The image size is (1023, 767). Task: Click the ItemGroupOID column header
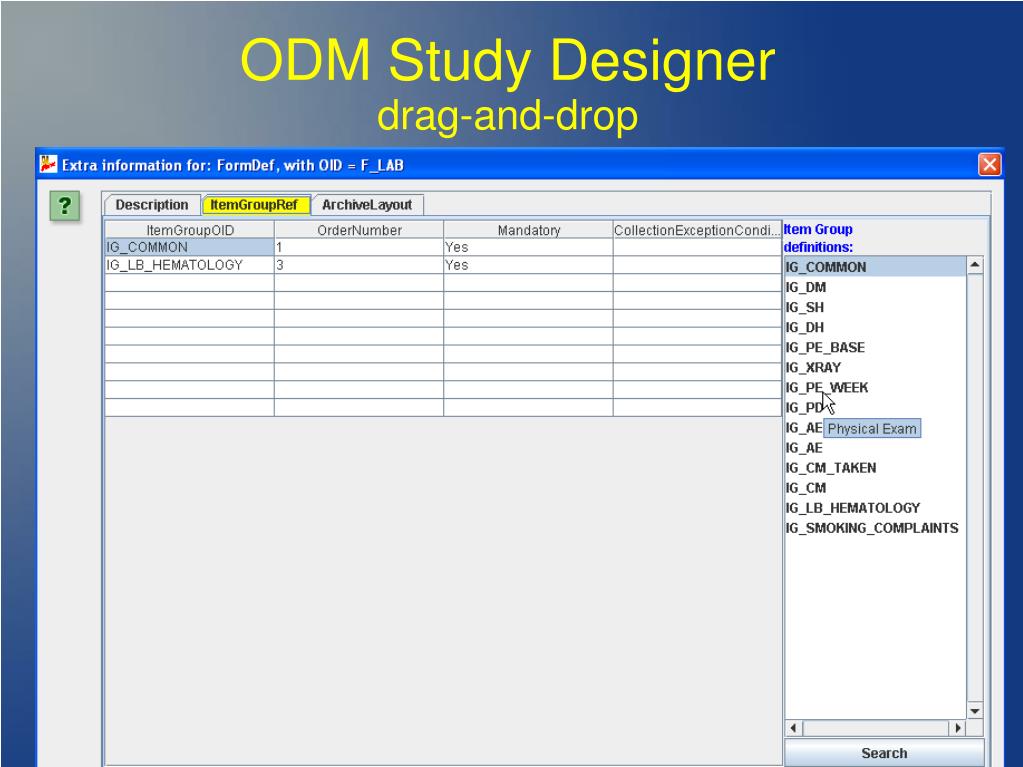tap(190, 230)
